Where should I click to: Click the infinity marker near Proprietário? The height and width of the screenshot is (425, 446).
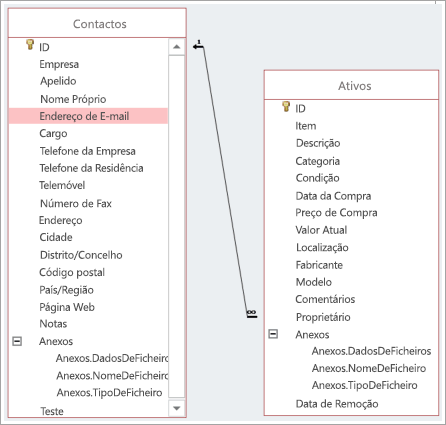point(252,314)
